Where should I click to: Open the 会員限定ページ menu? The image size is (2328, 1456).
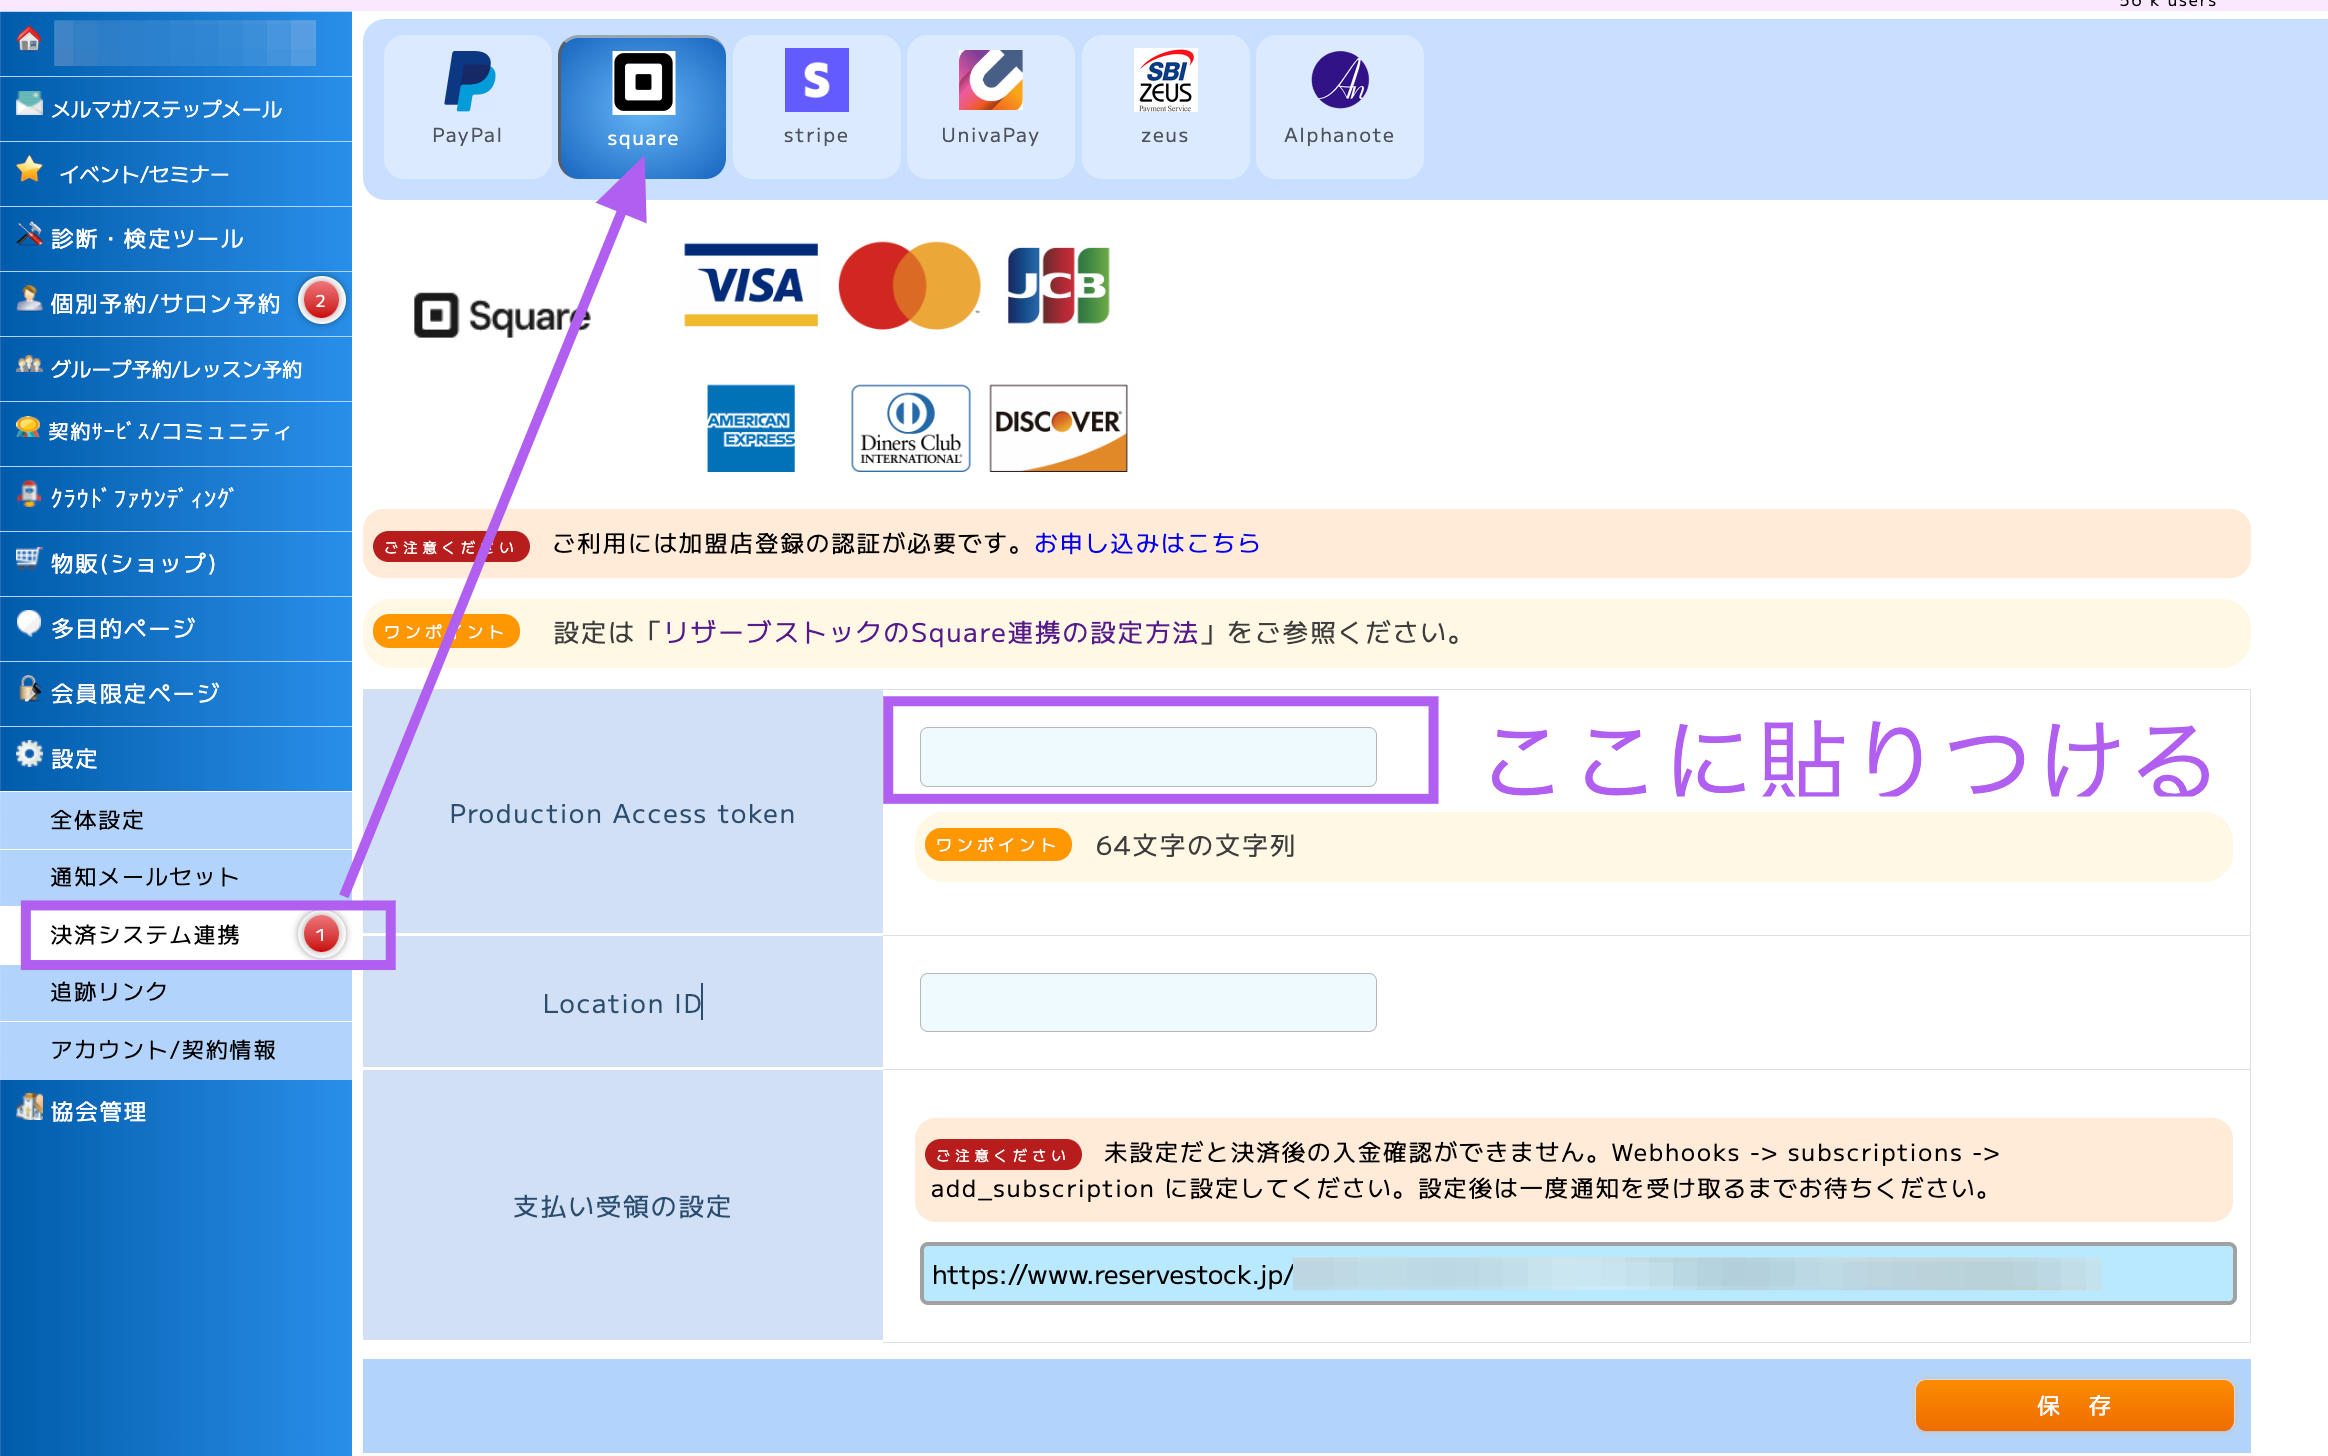[x=176, y=694]
